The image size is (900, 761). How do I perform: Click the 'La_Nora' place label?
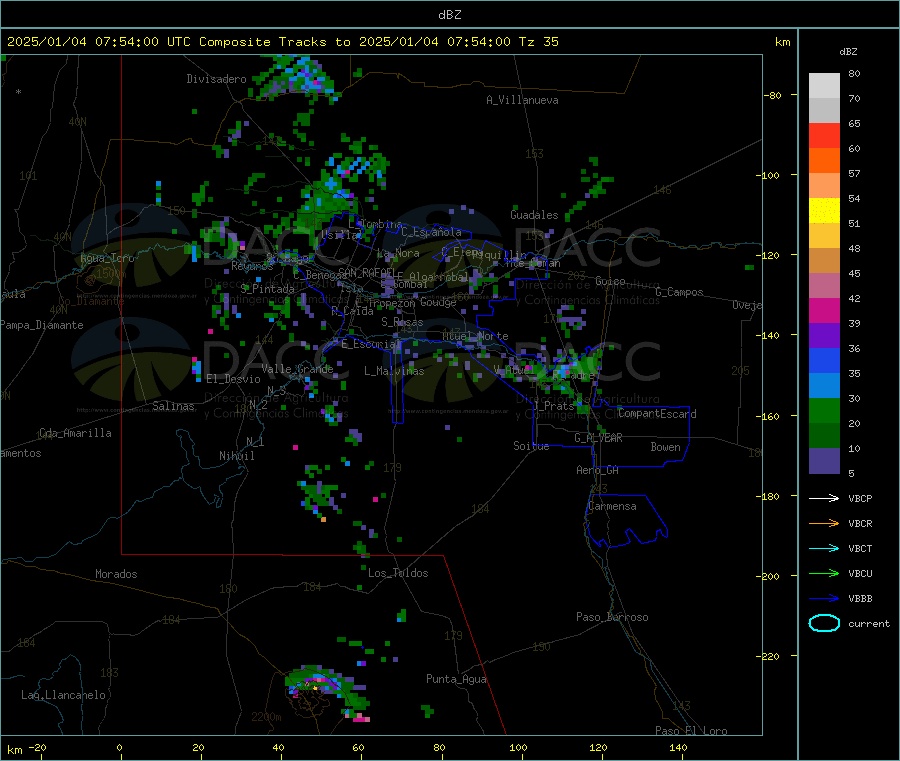click(x=398, y=253)
